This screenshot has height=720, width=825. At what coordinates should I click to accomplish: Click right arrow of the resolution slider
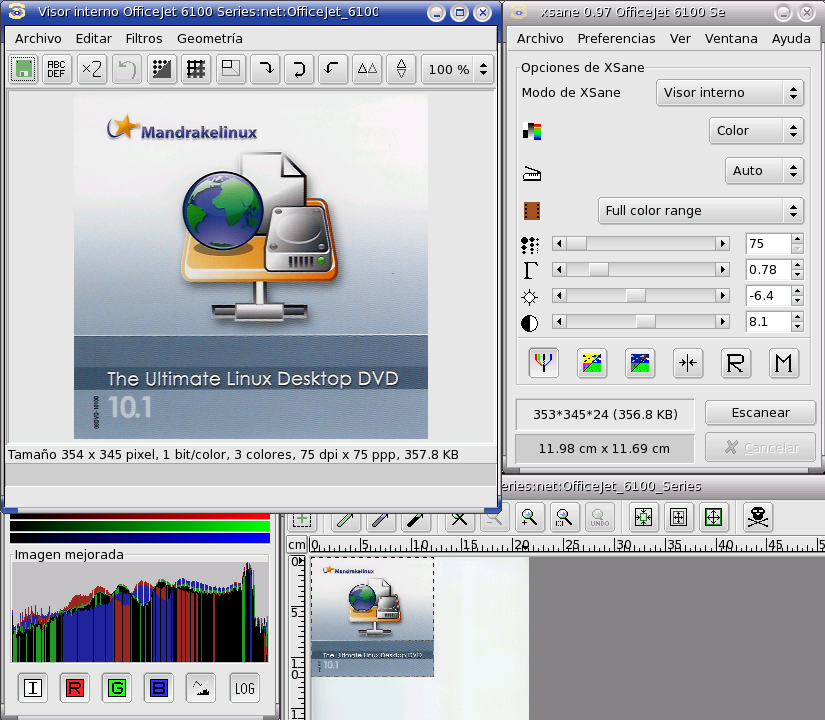click(x=723, y=243)
